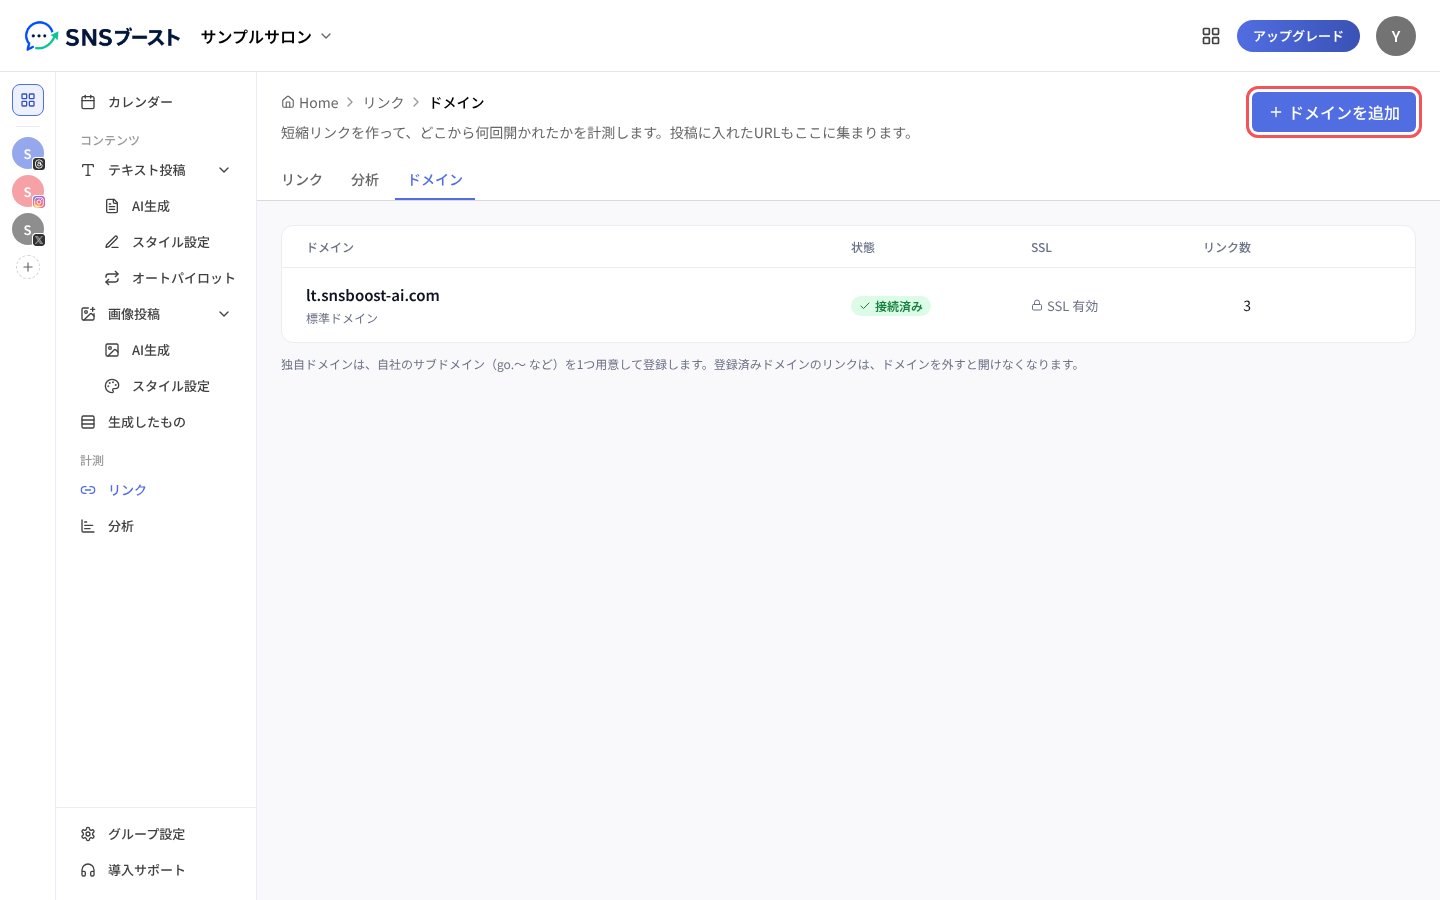The width and height of the screenshot is (1440, 900).
Task: Click the lt.snsboost-ai.com domain name
Action: point(373,295)
